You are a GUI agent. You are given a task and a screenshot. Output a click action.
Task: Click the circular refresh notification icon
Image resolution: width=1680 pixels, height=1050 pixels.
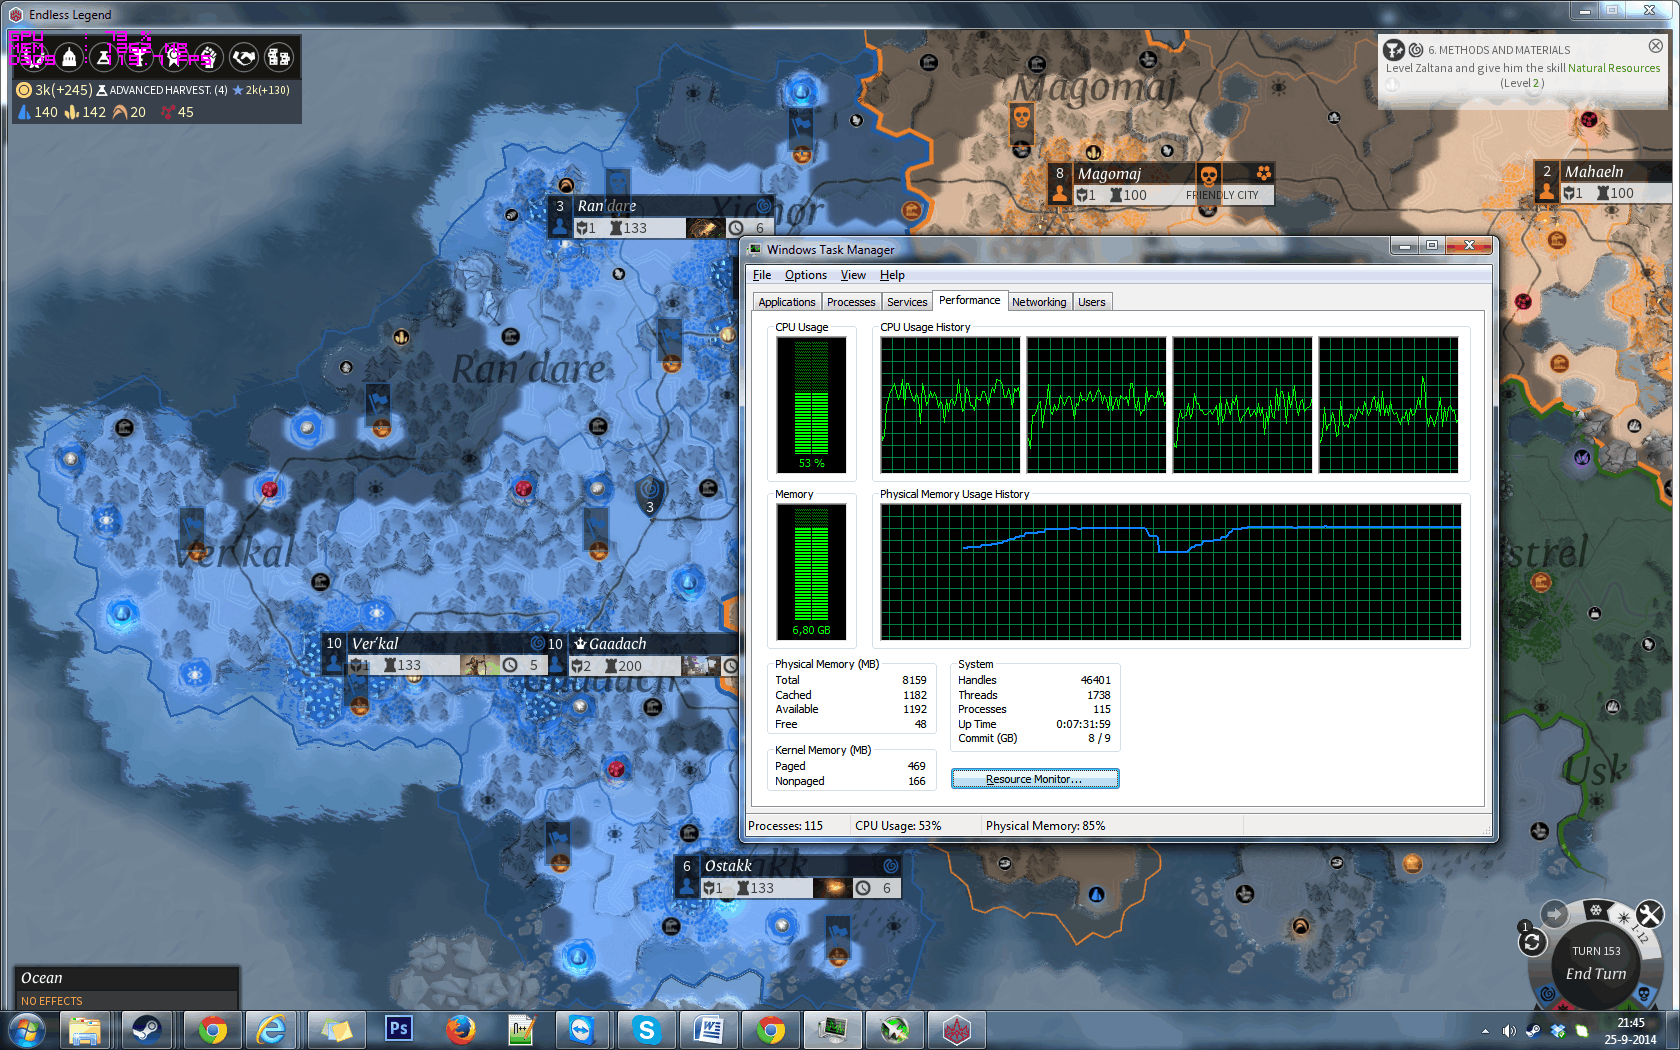coord(1532,942)
